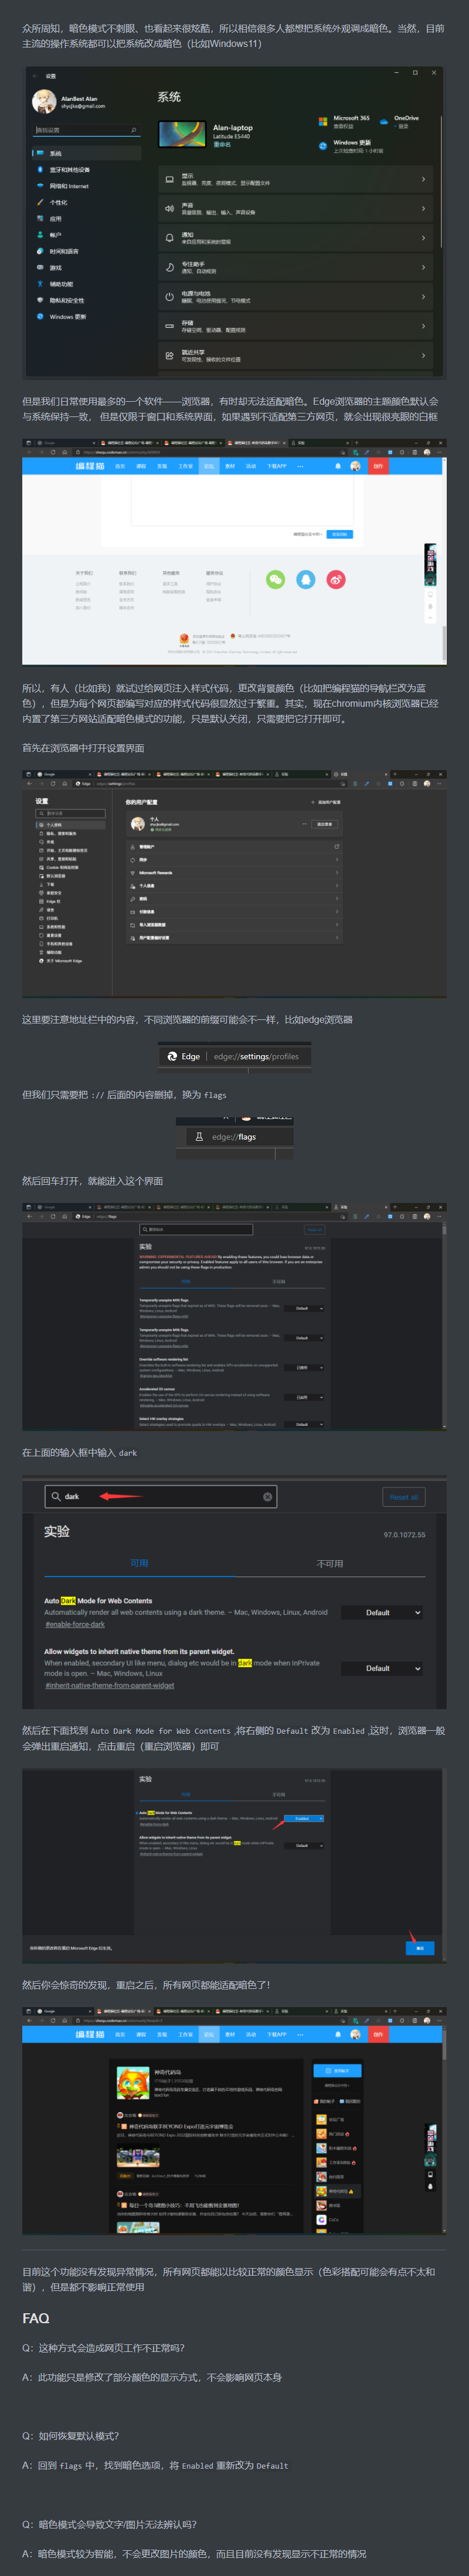Click the 专注助手 moon icon
The width and height of the screenshot is (469, 2576).
tap(169, 268)
